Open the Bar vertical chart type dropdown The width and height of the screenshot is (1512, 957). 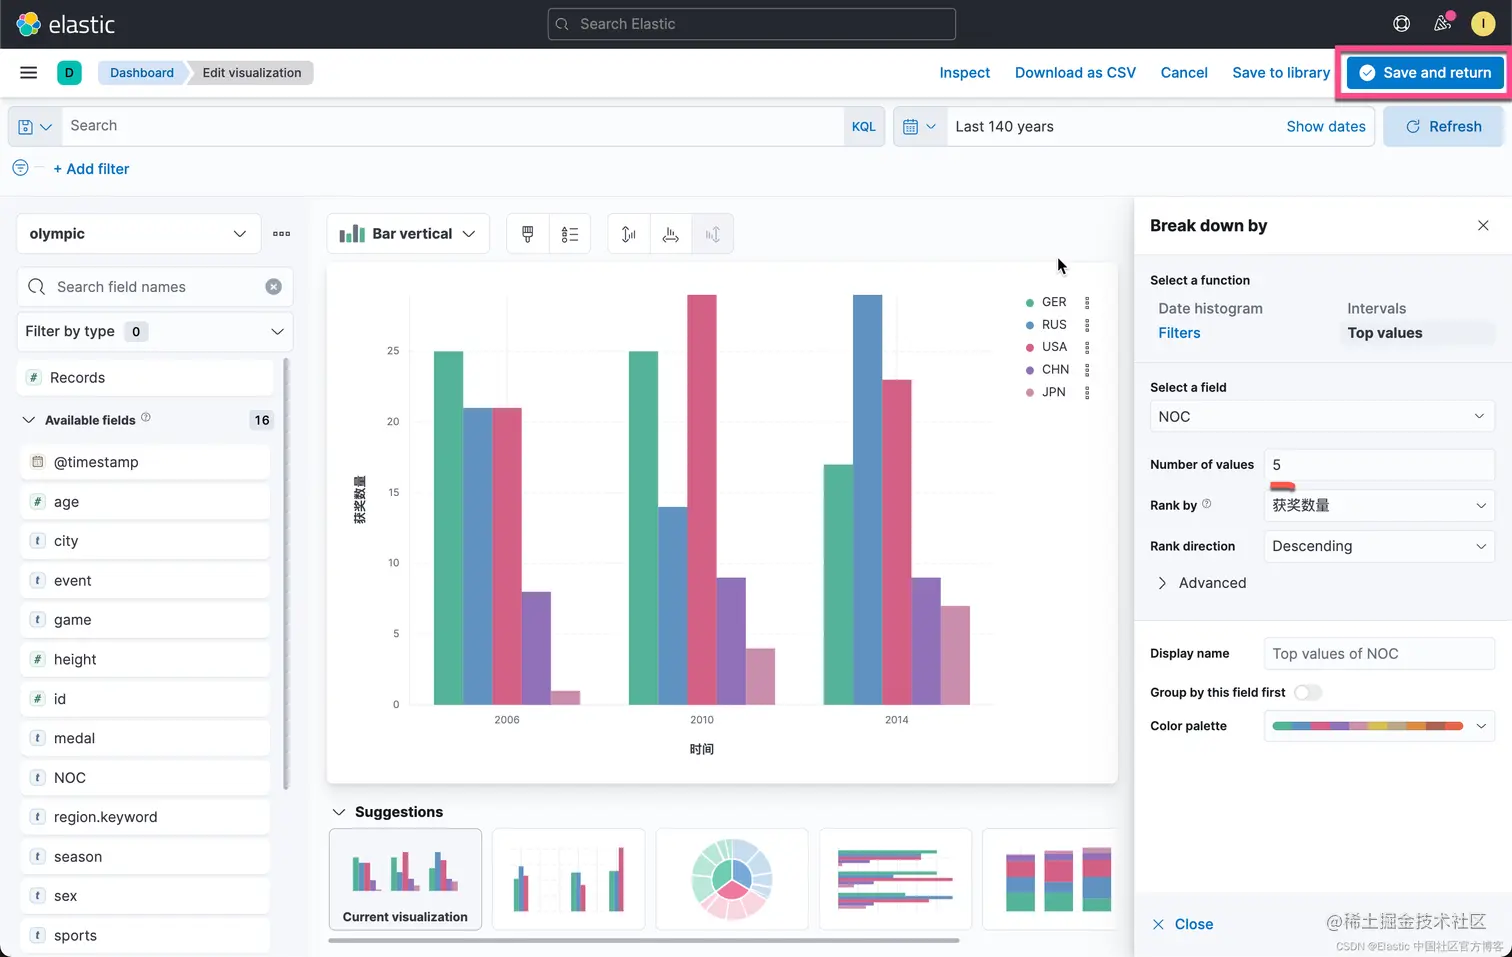coord(408,234)
